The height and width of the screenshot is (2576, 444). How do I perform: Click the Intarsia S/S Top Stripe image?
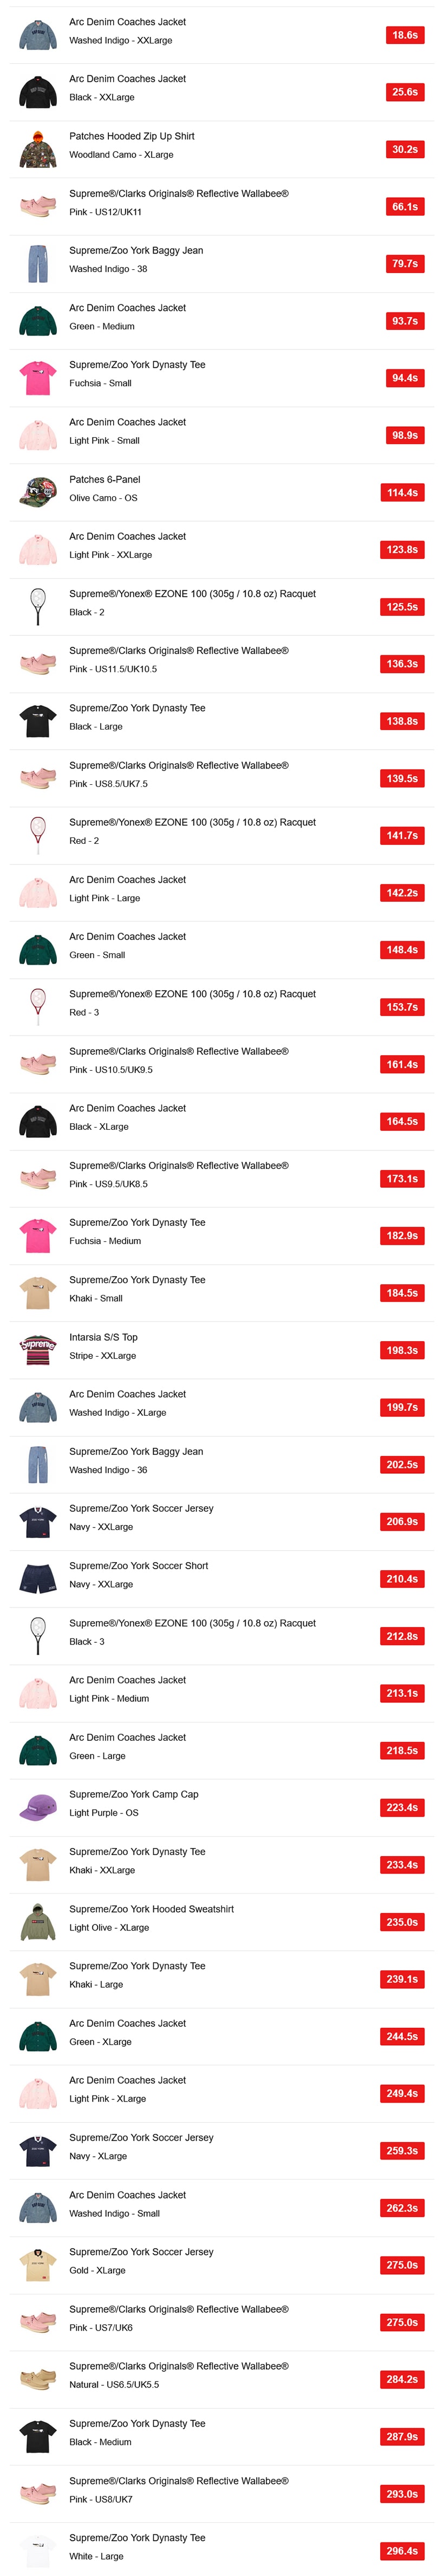[x=38, y=1350]
